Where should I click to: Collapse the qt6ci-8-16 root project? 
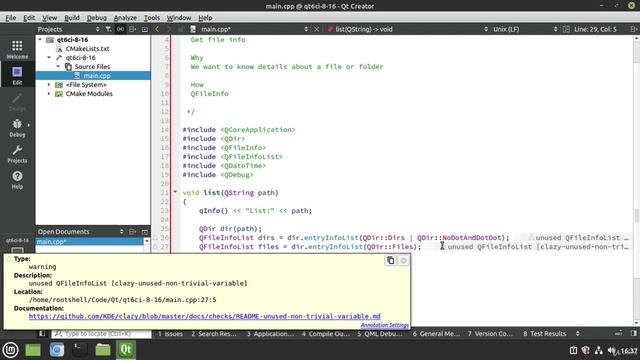pos(40,40)
